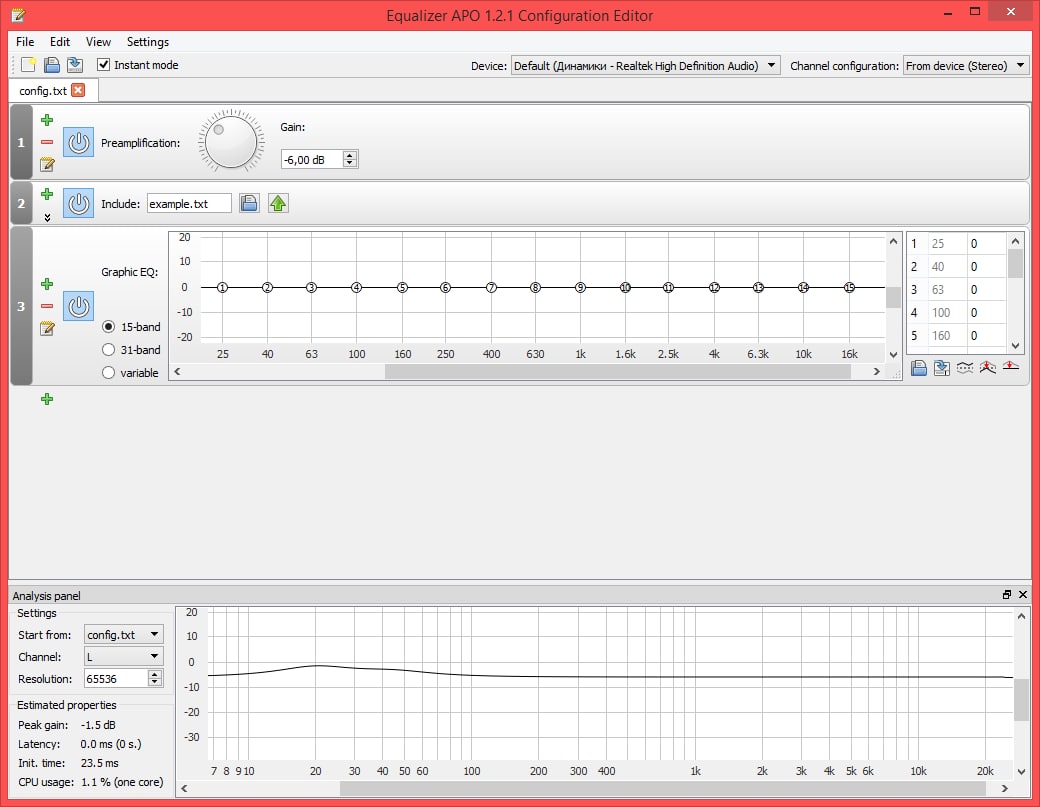Screen dimensions: 1040x807
Task: Open the Device dropdown
Action: pos(645,66)
